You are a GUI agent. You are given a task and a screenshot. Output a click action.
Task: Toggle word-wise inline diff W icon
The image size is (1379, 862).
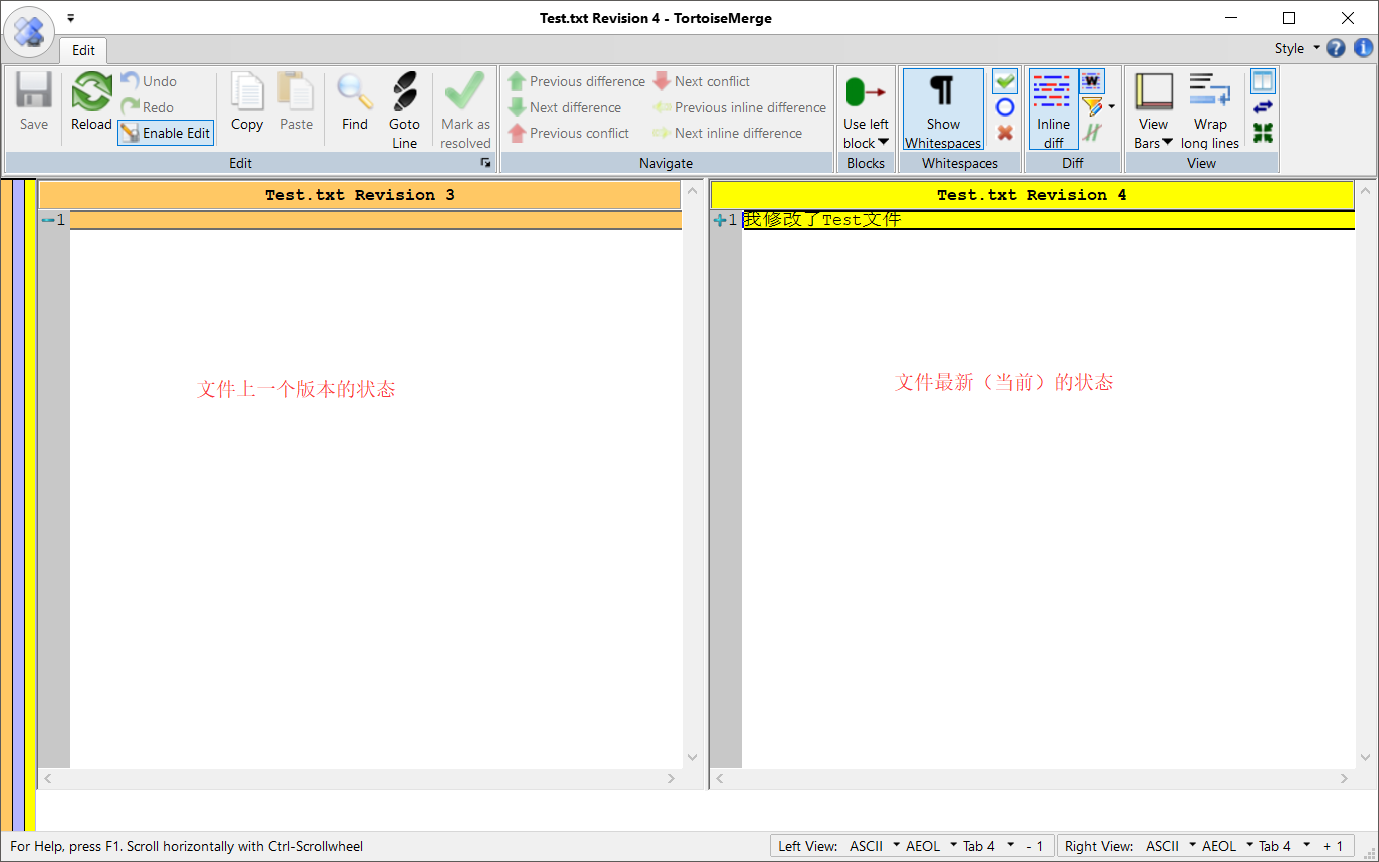coord(1092,81)
